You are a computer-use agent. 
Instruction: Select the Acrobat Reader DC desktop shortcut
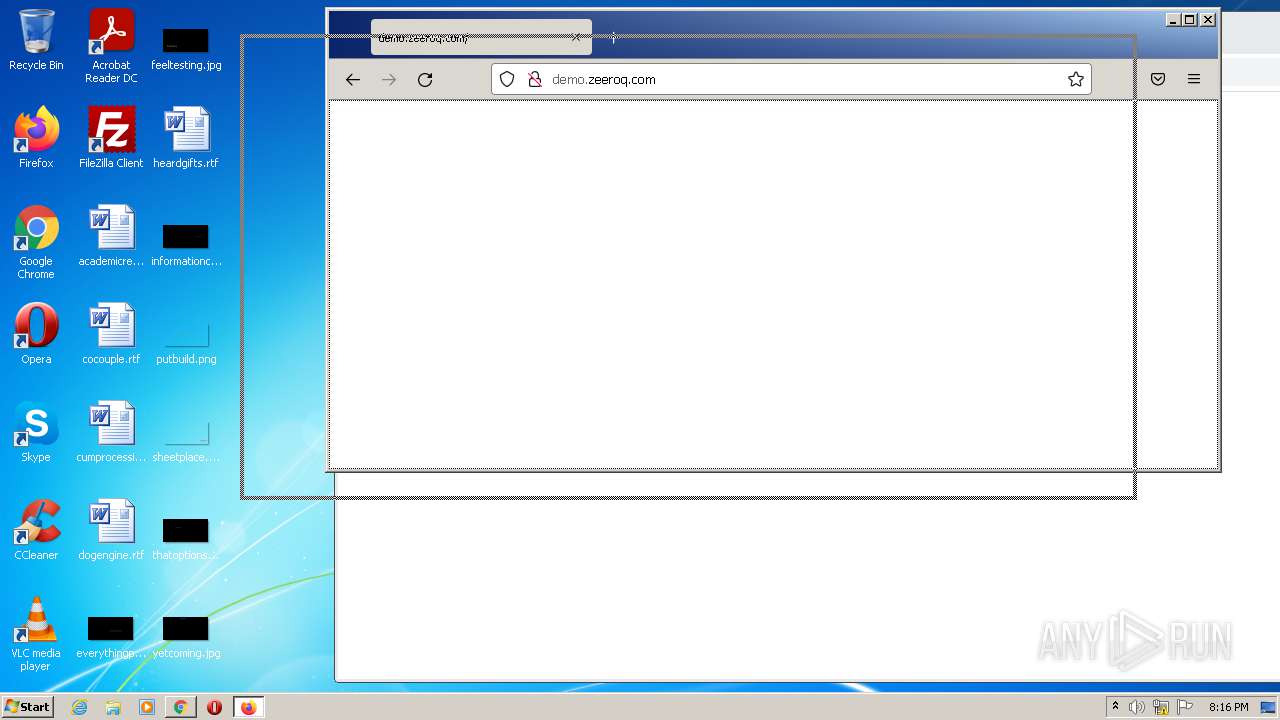(111, 46)
